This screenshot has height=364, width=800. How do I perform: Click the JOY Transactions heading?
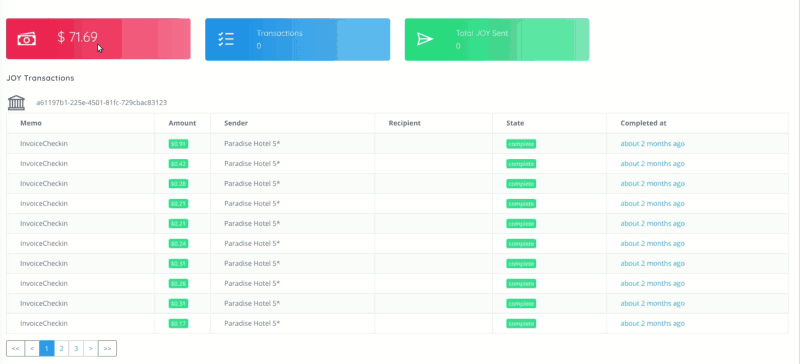pos(40,78)
